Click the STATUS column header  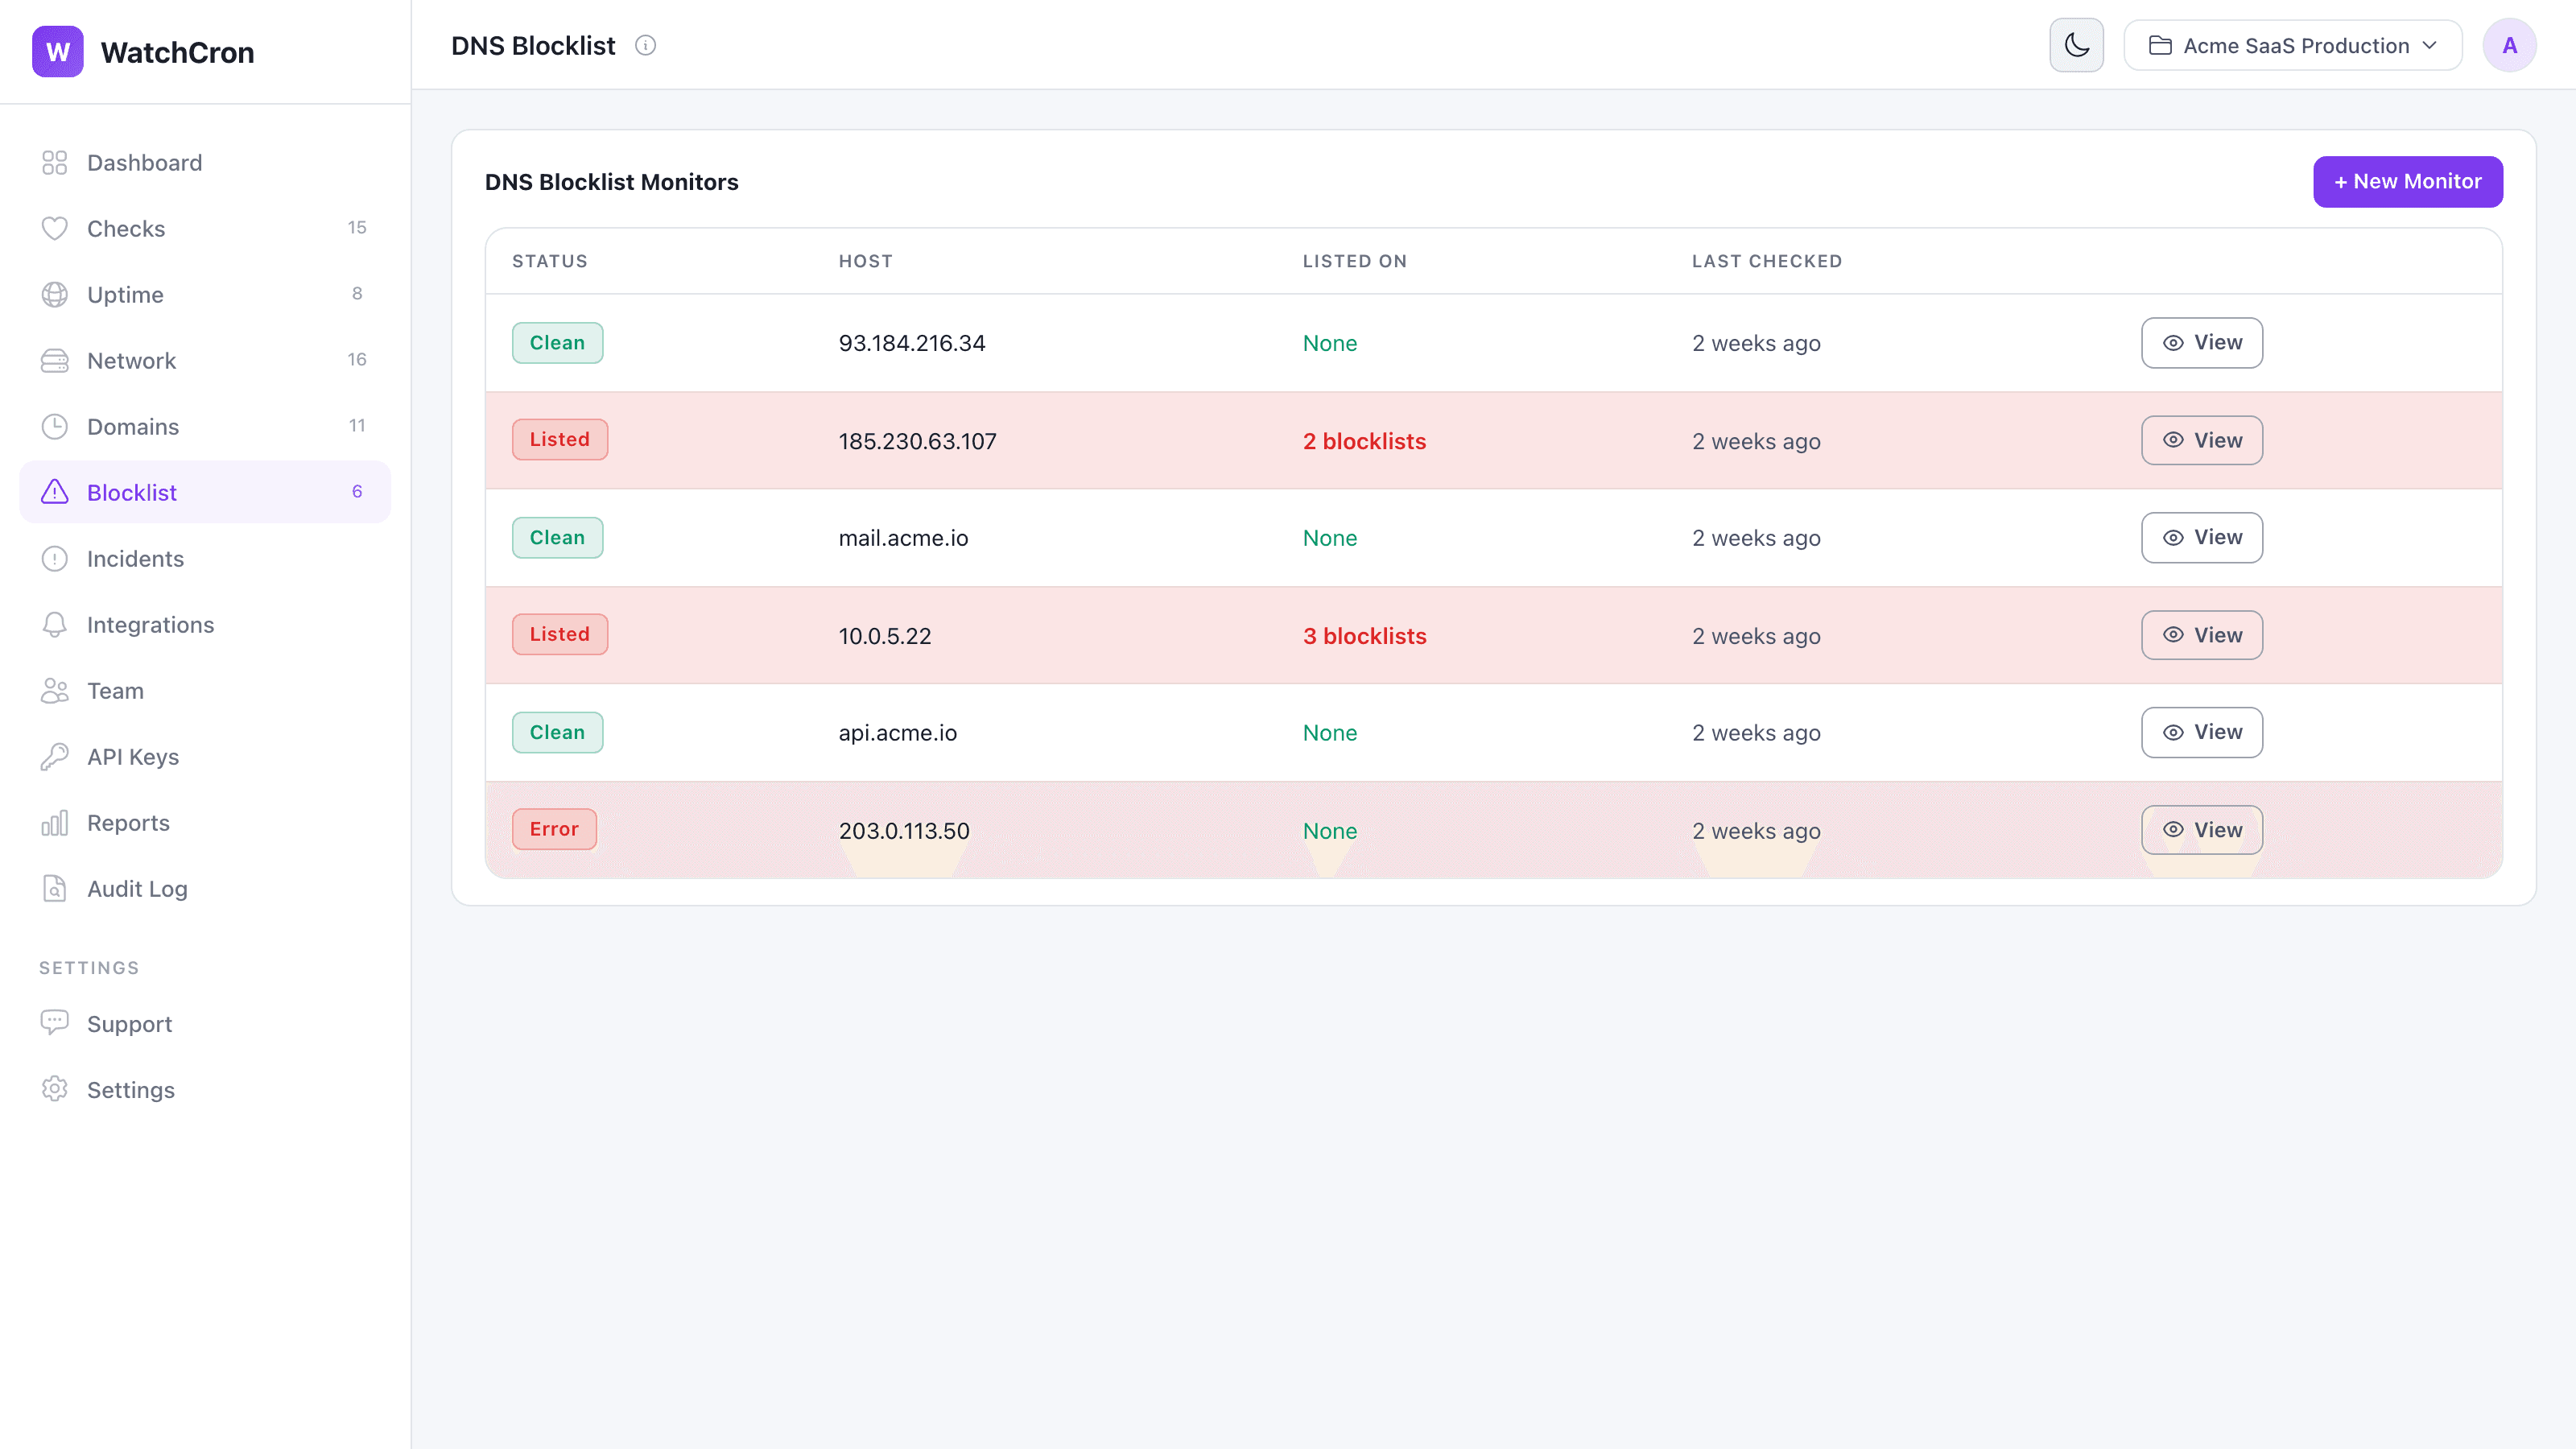(x=549, y=261)
